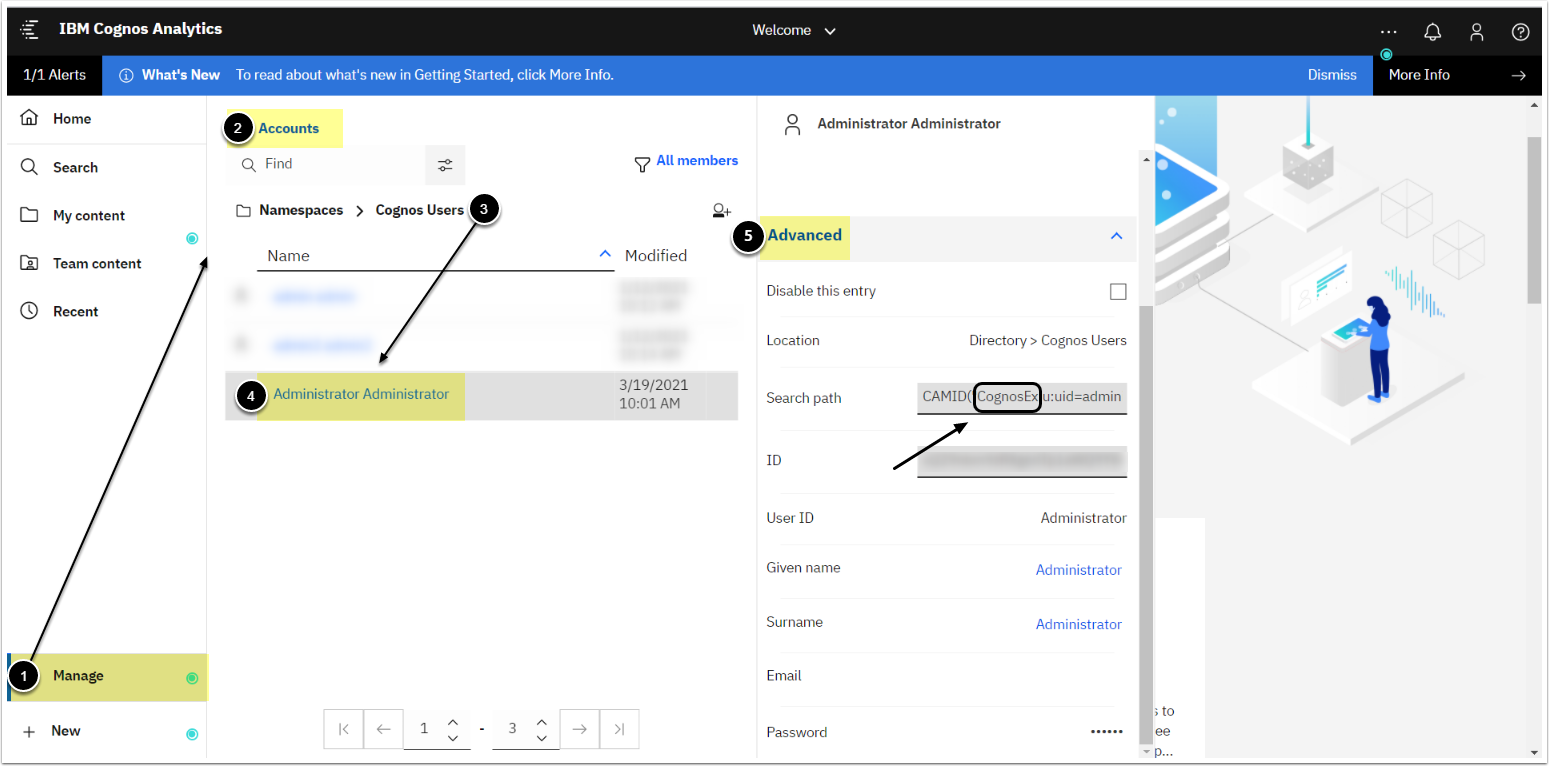Image resolution: width=1549 pixels, height=766 pixels.
Task: Click the 3/19/2021 10:01 AM modified cell
Action: [654, 394]
